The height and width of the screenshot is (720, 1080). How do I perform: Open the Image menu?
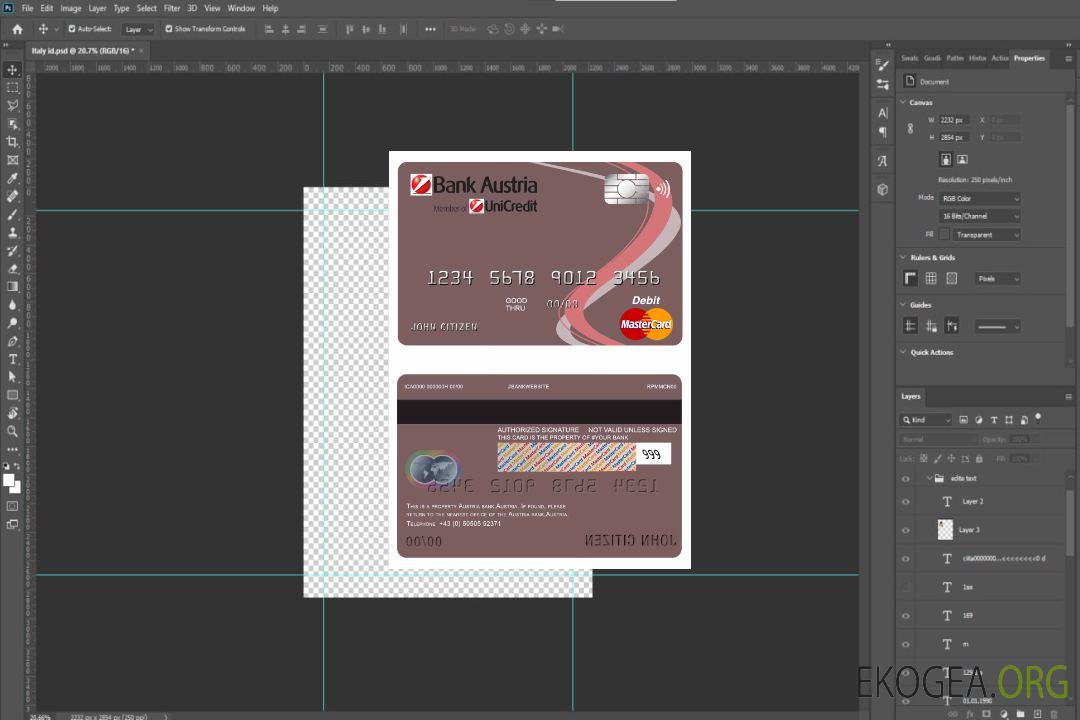click(71, 8)
